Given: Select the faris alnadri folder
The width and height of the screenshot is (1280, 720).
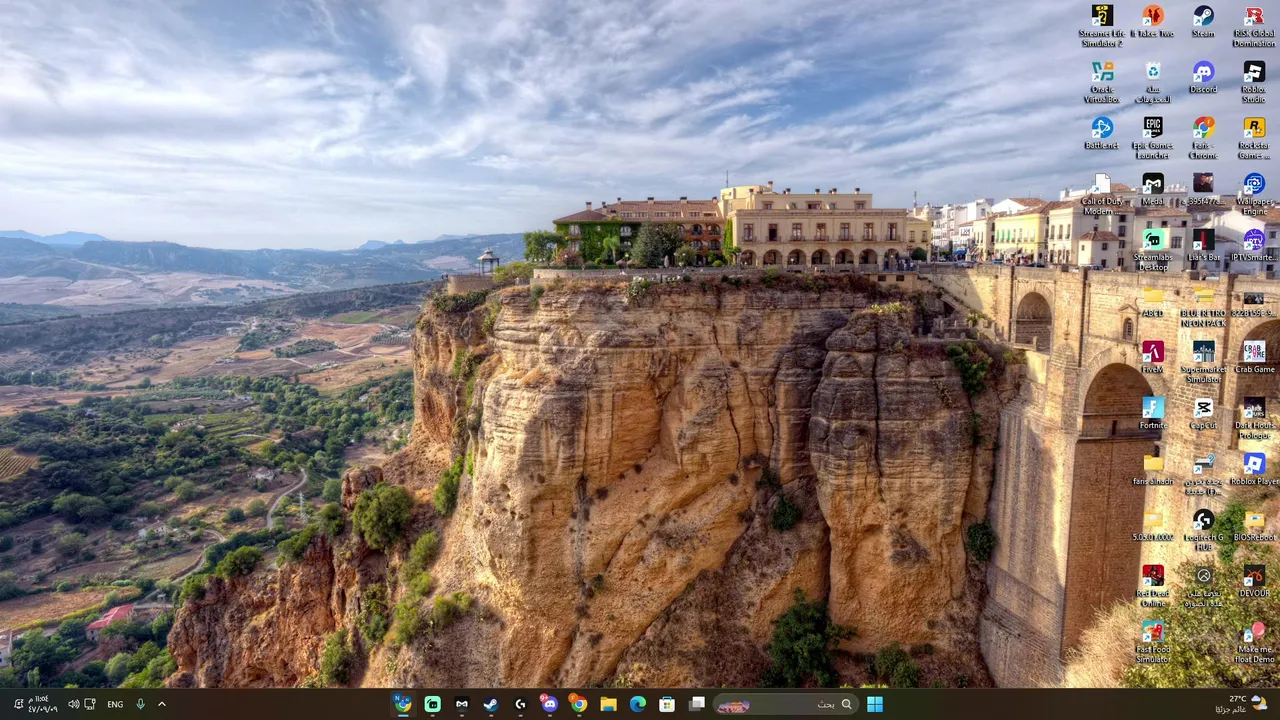Looking at the screenshot, I should (x=1153, y=470).
